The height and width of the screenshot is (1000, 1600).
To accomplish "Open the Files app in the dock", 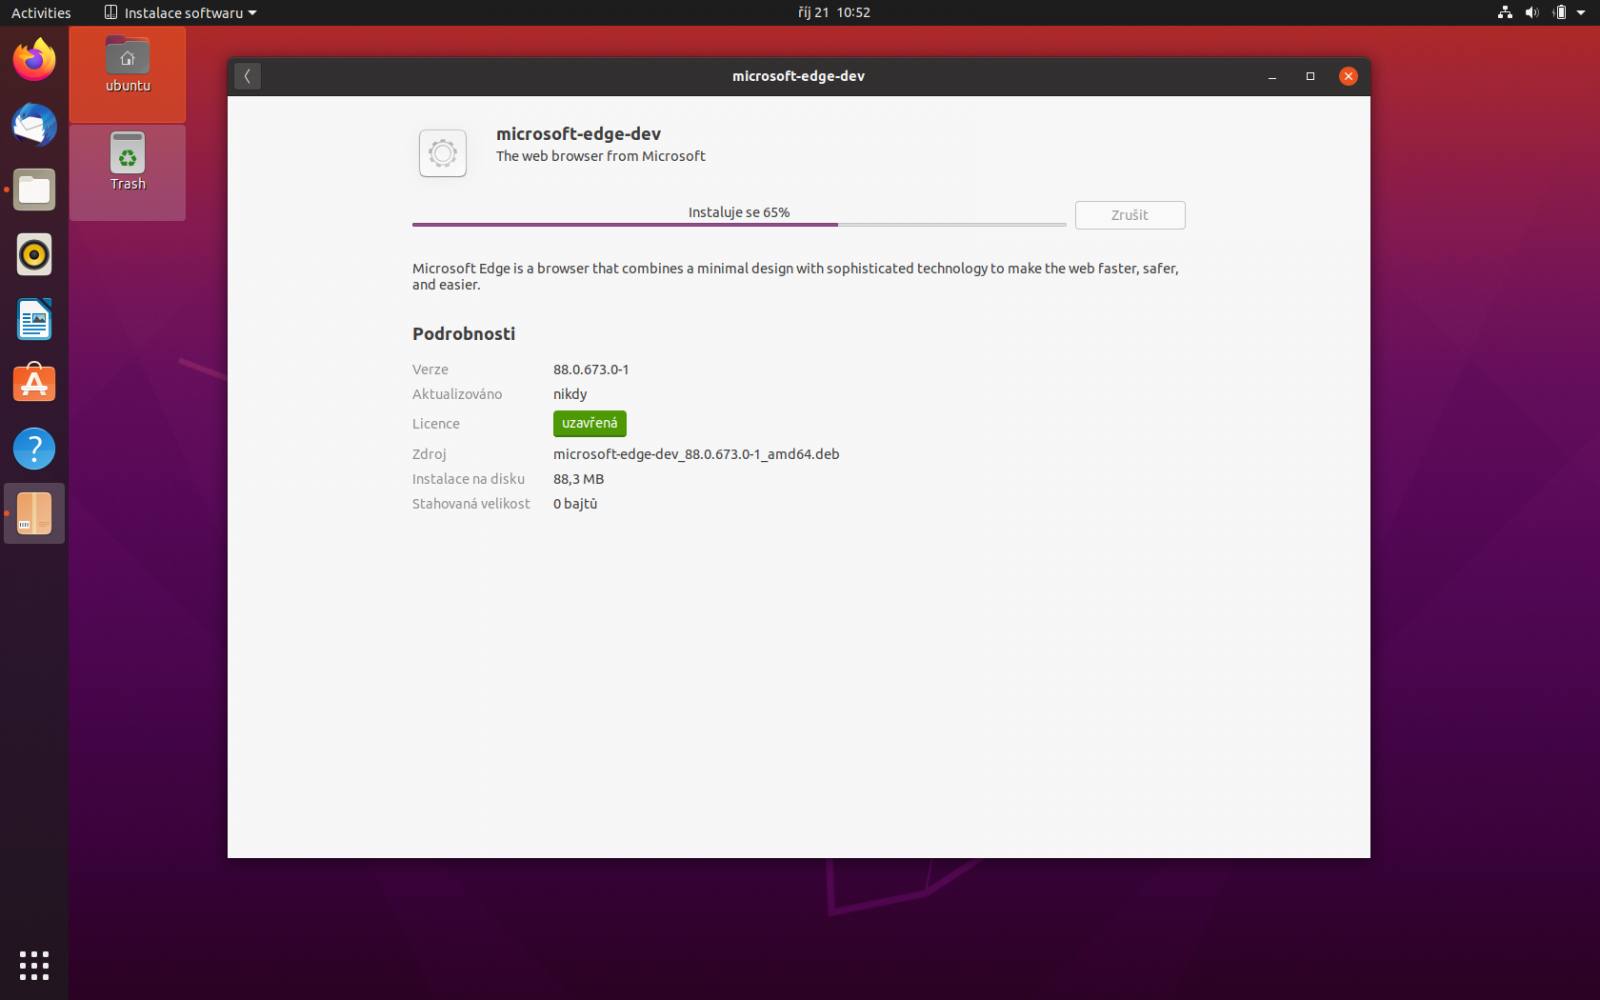I will (34, 190).
